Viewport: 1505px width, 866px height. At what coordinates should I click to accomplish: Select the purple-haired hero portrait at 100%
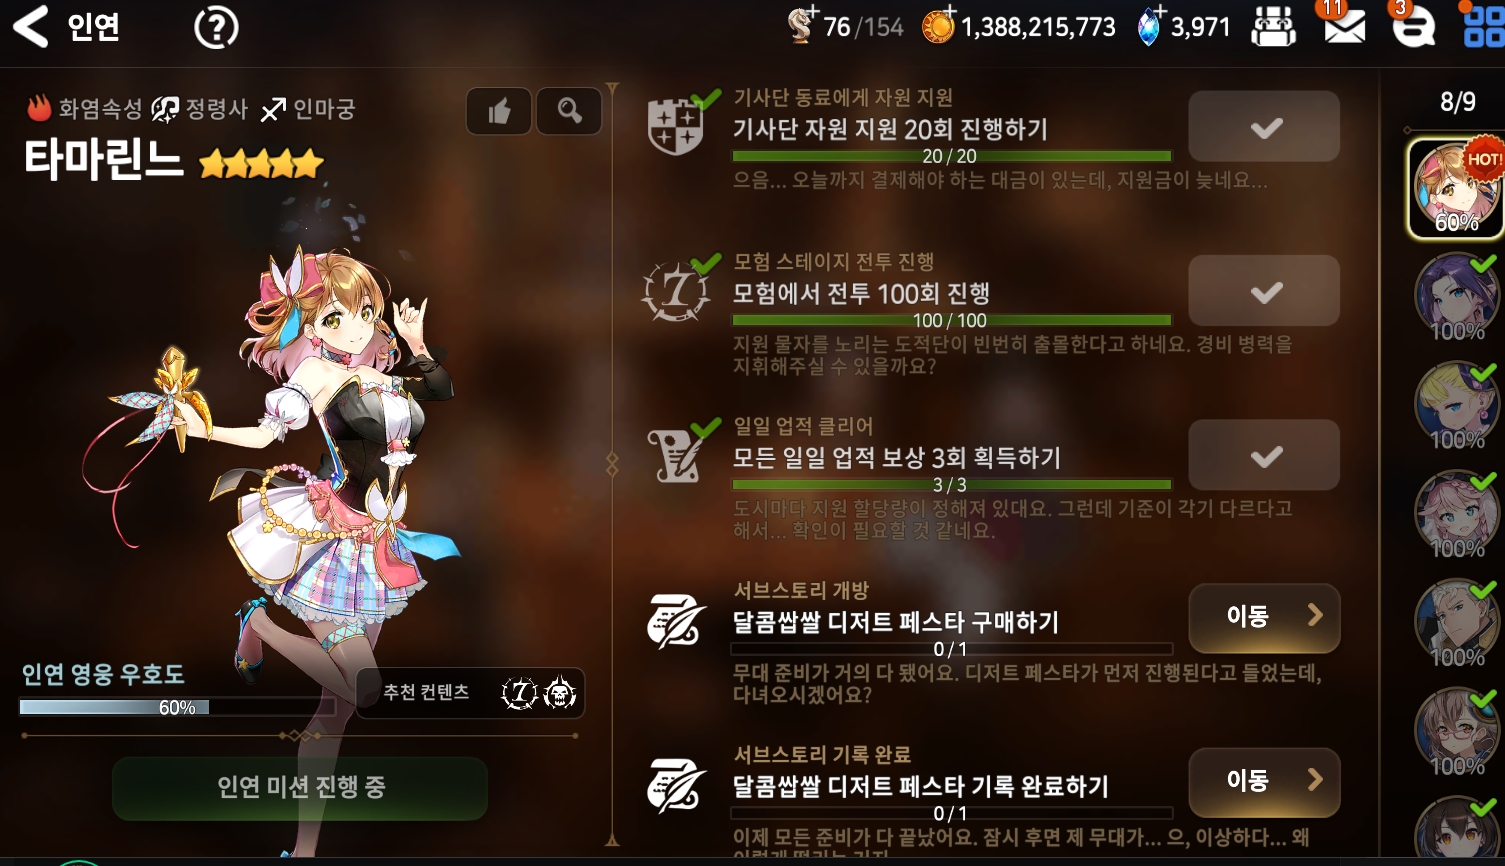[x=1457, y=297]
